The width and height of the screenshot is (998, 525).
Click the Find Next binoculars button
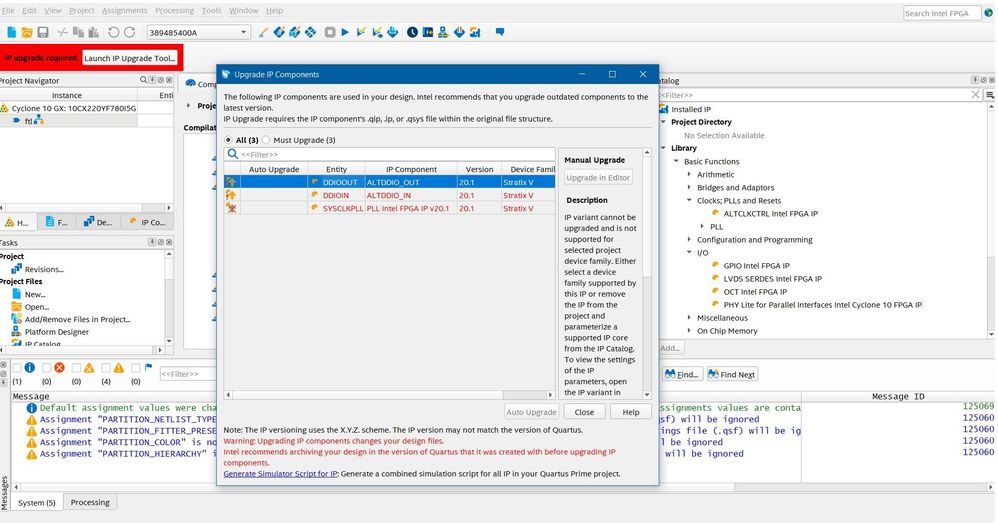[x=732, y=374]
